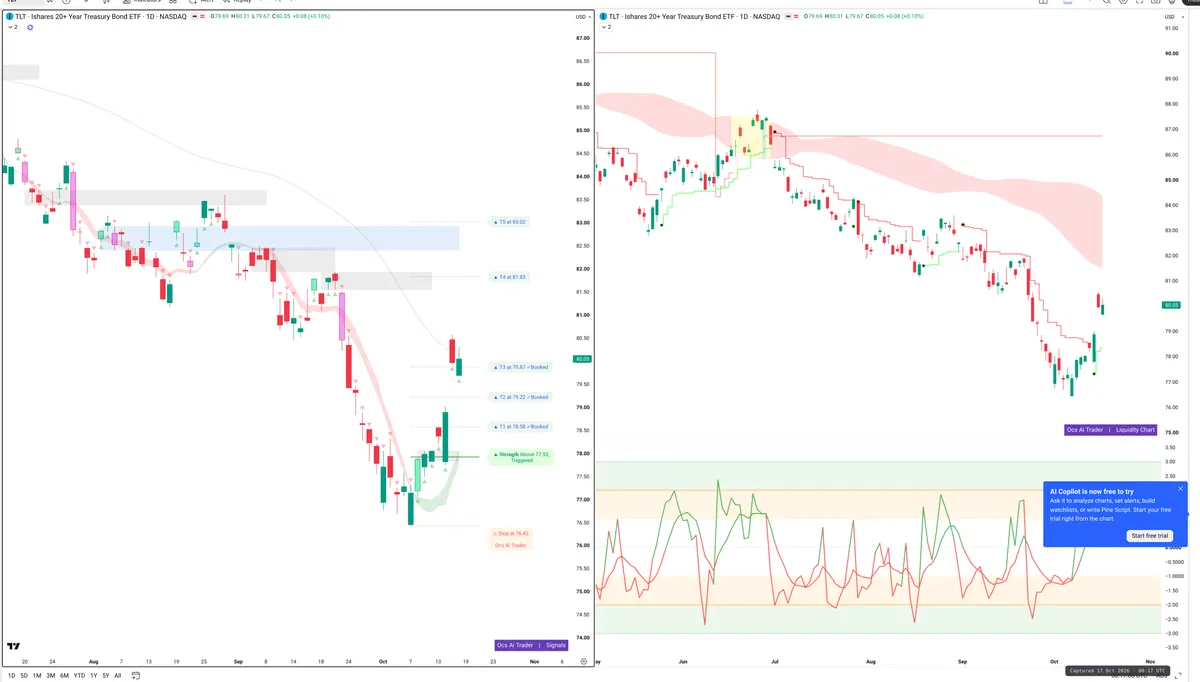Screen dimensions: 1200x682
Task: Select the 1Y time range
Action: point(94,676)
